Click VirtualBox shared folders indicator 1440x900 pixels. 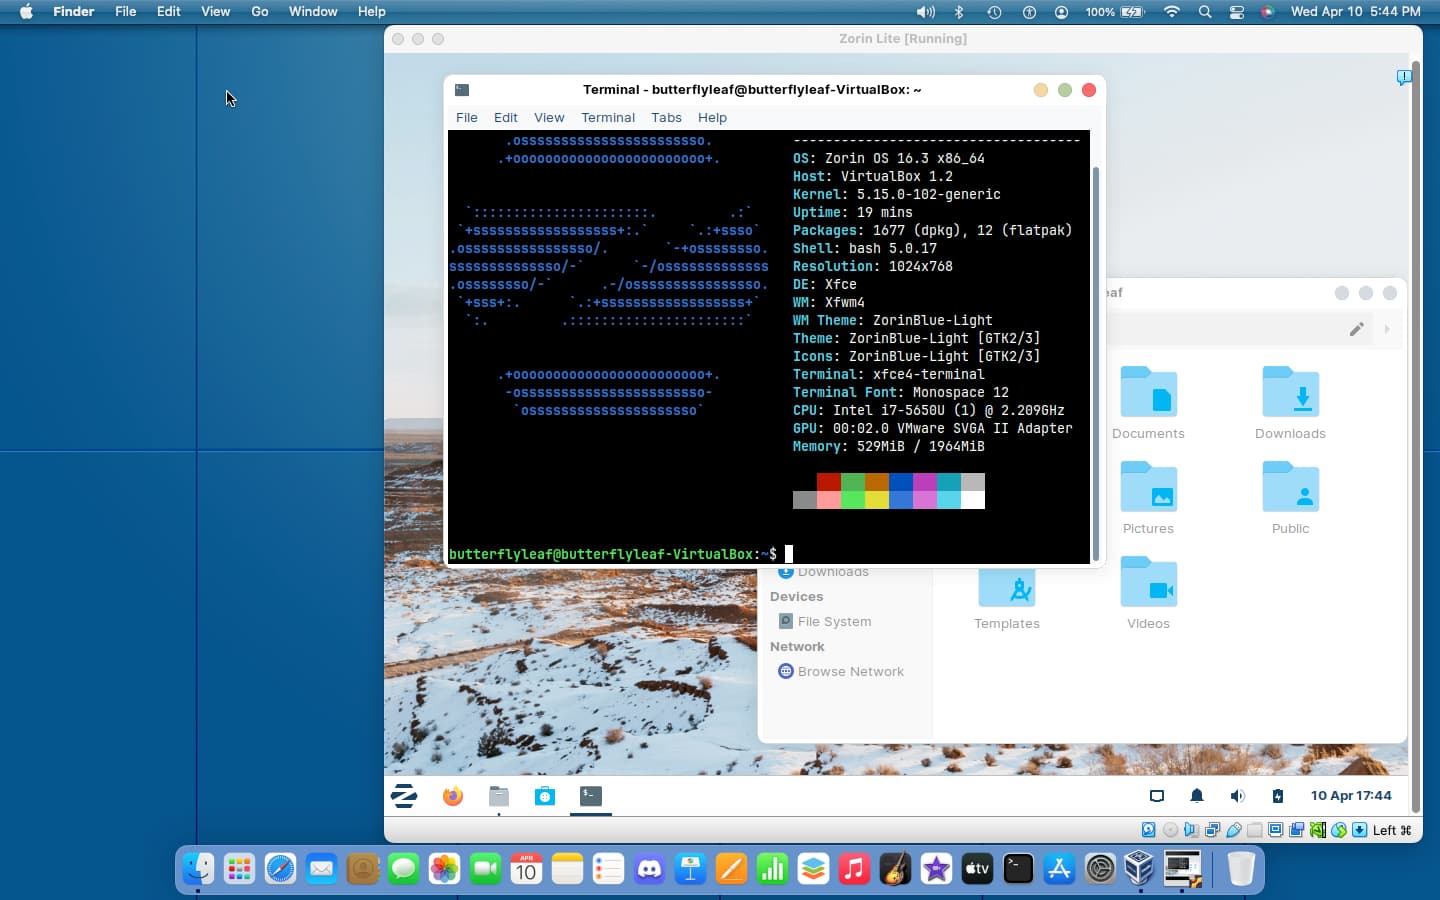[1254, 830]
